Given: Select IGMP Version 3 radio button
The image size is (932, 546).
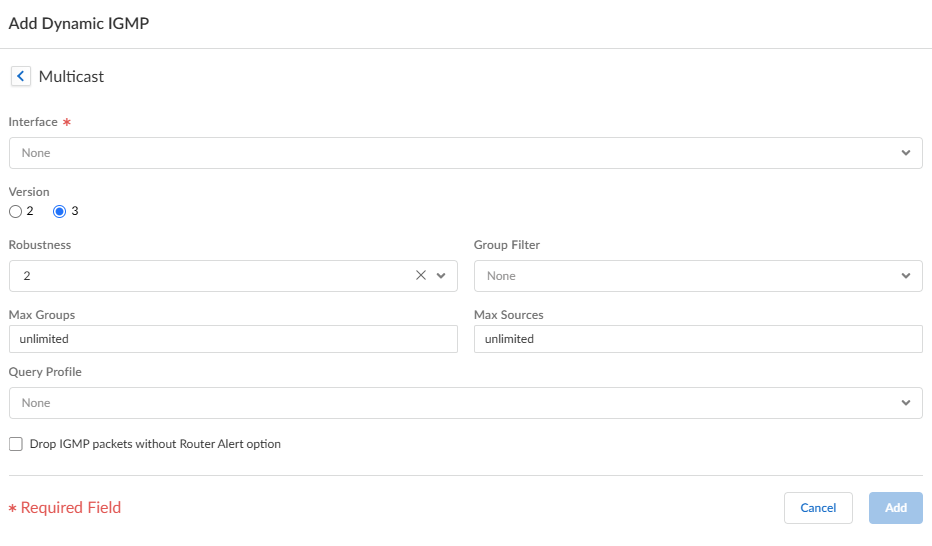Looking at the screenshot, I should pos(59,211).
